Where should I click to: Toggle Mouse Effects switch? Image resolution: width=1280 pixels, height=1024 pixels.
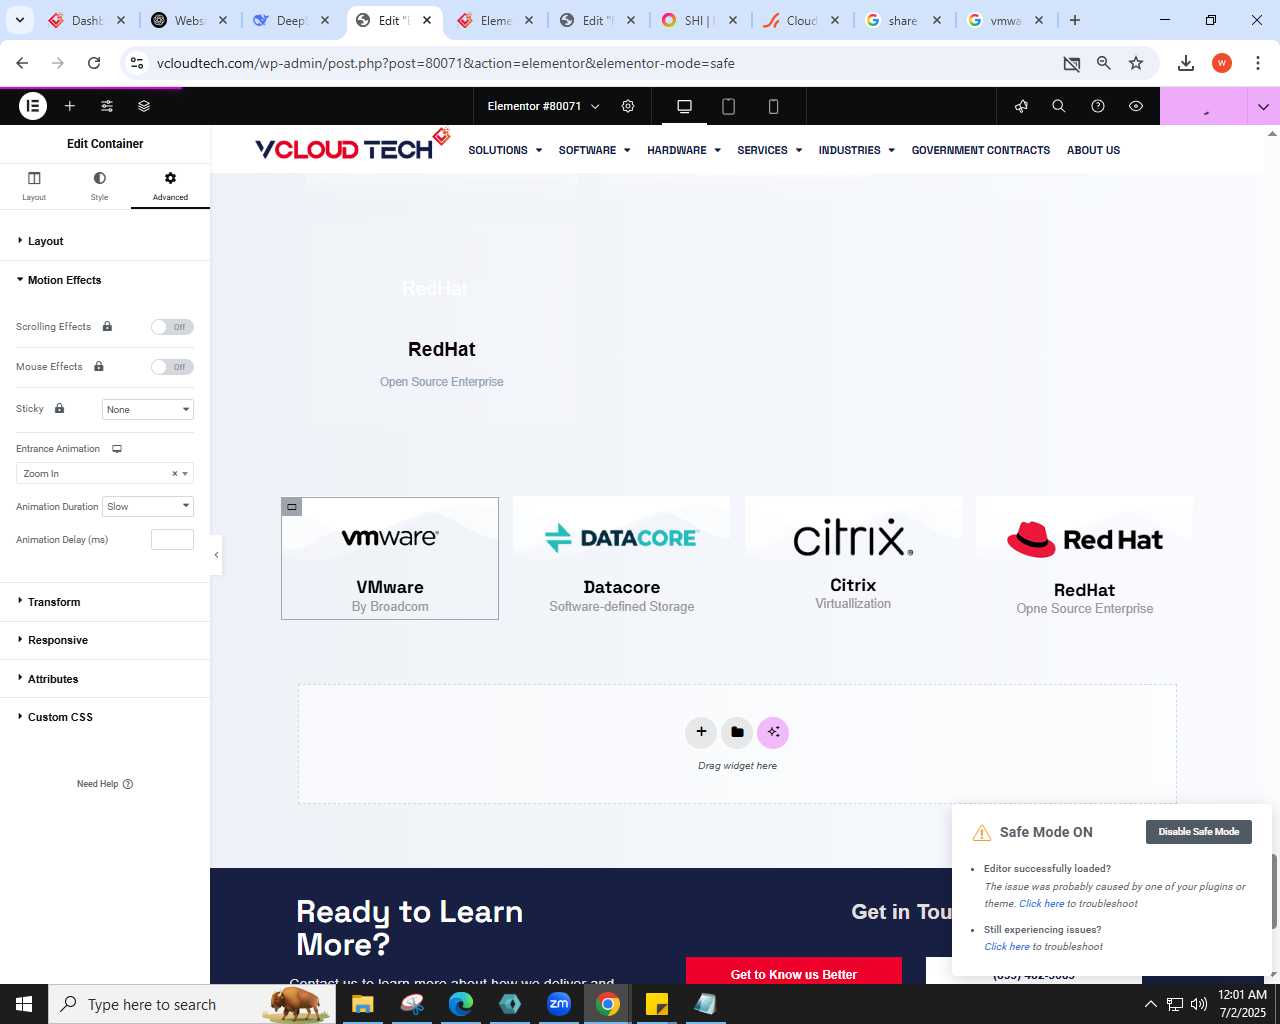pos(172,367)
